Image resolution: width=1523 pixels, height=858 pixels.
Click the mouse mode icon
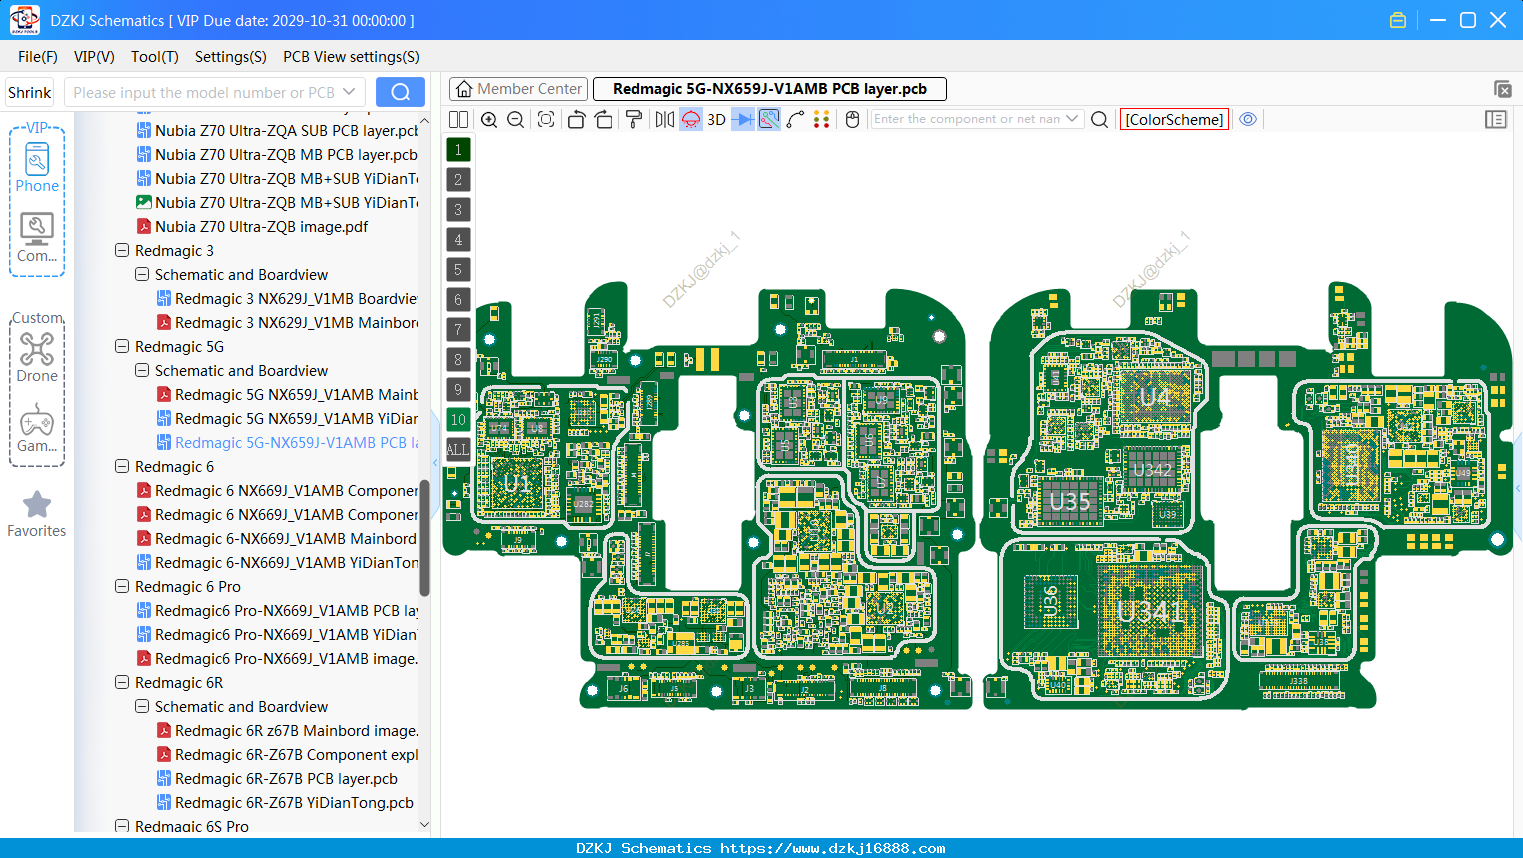click(x=852, y=119)
